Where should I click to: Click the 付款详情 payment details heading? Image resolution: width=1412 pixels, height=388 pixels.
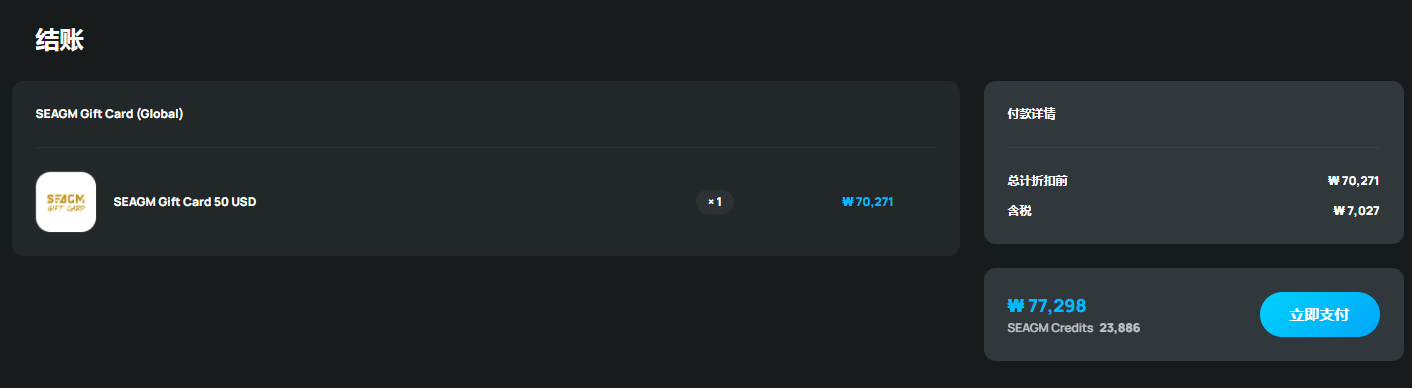pos(1032,114)
